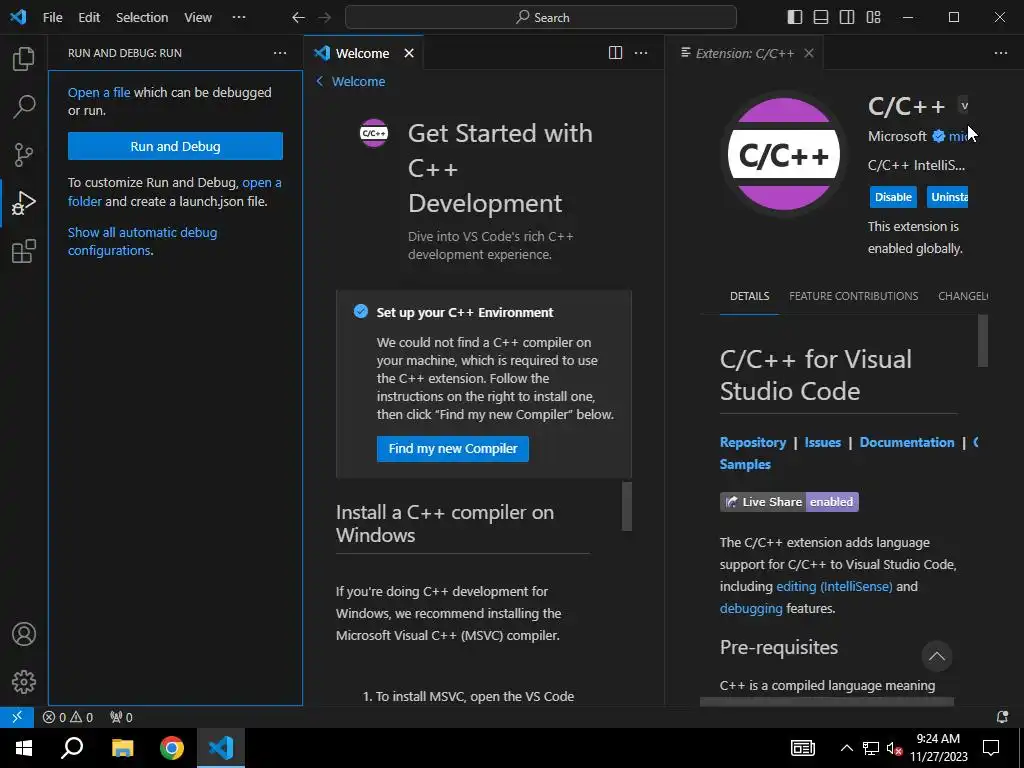Toggle the secondary side bar layout icon
The height and width of the screenshot is (768, 1024).
(x=847, y=18)
